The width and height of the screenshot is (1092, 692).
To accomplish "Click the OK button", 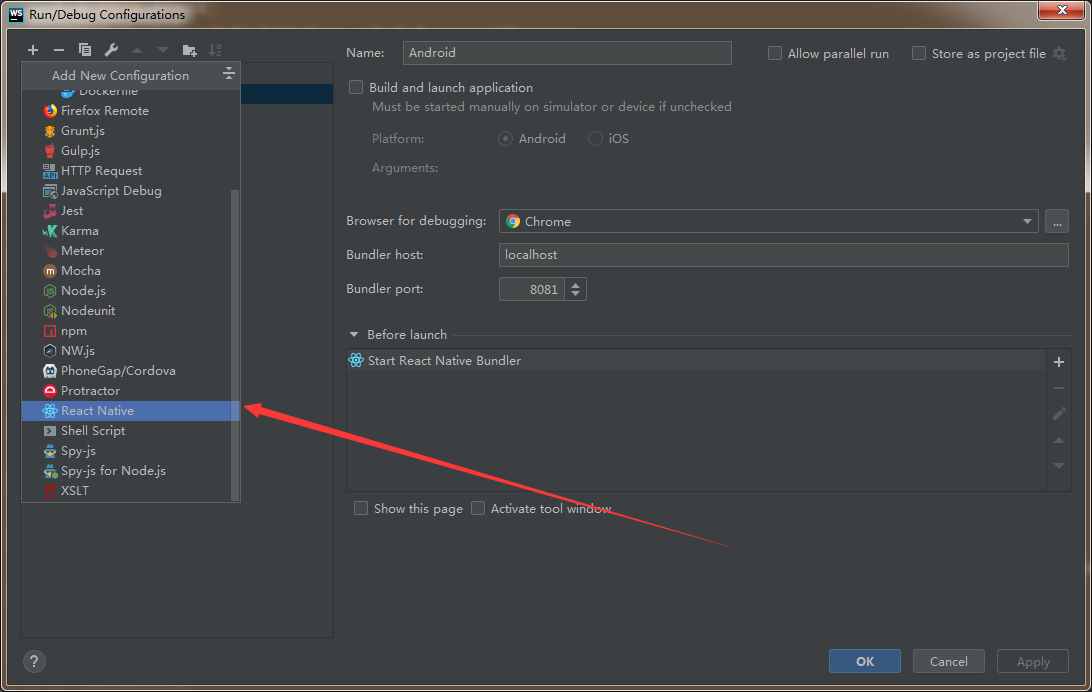I will coord(864,661).
